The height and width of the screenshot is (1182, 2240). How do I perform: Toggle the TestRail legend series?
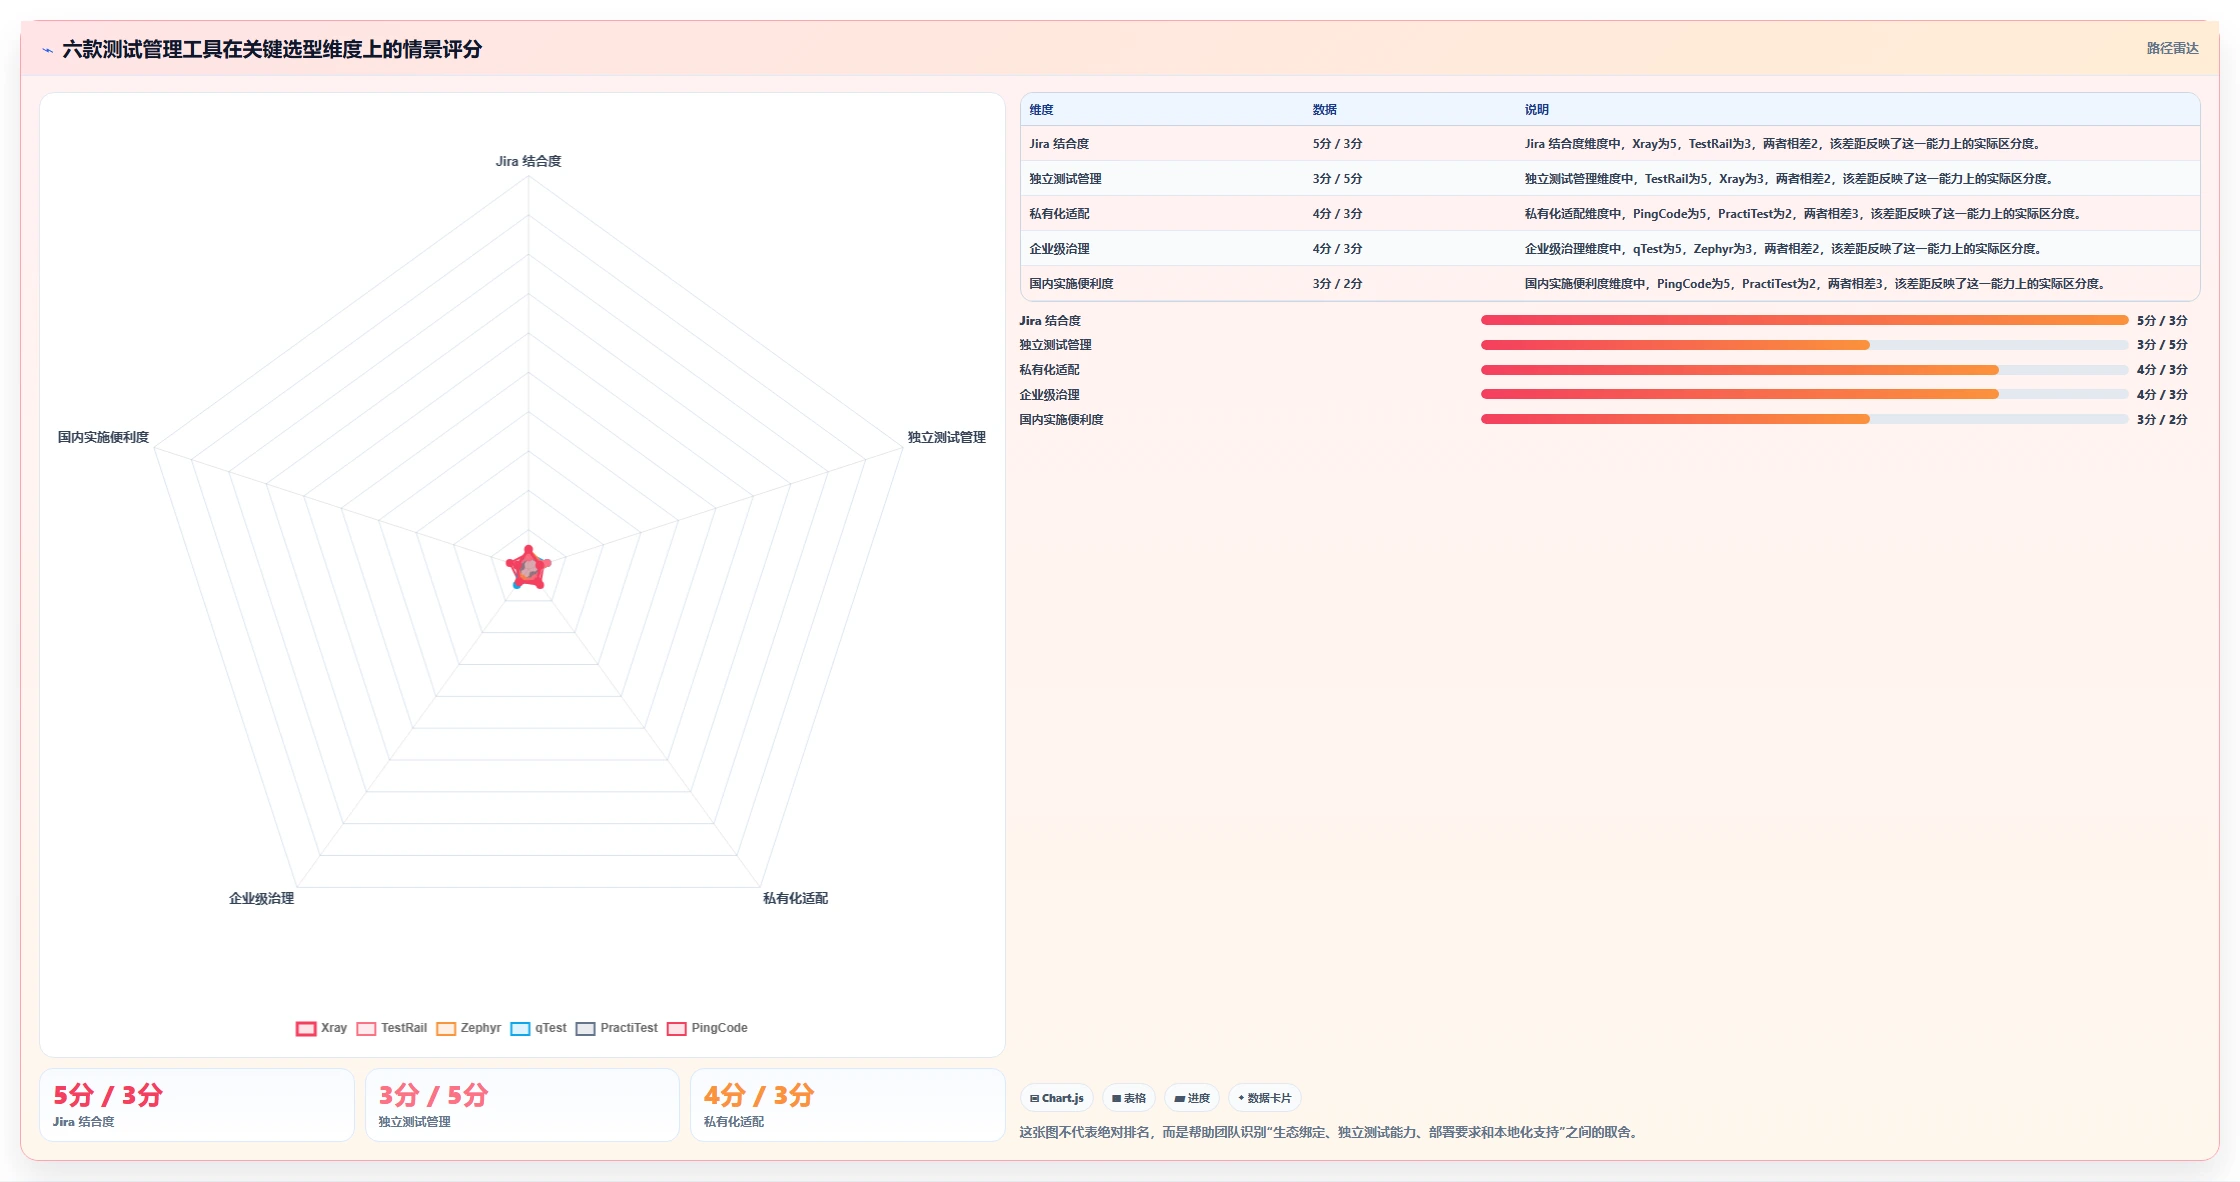[391, 1028]
